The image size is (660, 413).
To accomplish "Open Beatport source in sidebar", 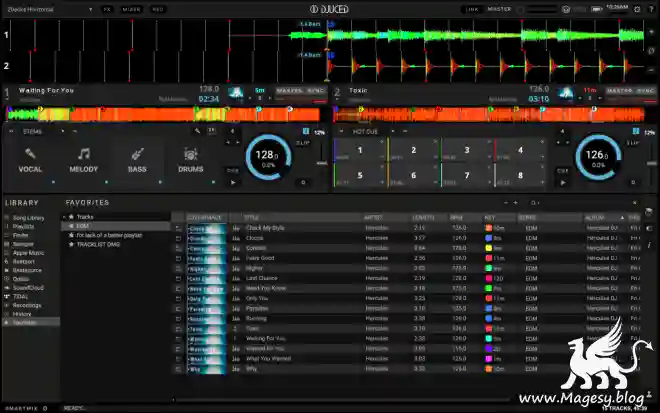I will (24, 261).
